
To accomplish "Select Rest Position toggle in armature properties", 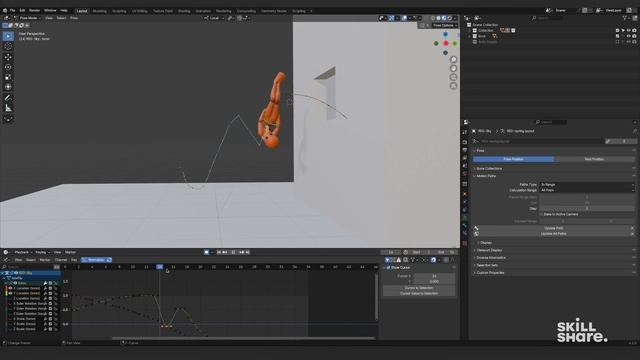I will [594, 159].
